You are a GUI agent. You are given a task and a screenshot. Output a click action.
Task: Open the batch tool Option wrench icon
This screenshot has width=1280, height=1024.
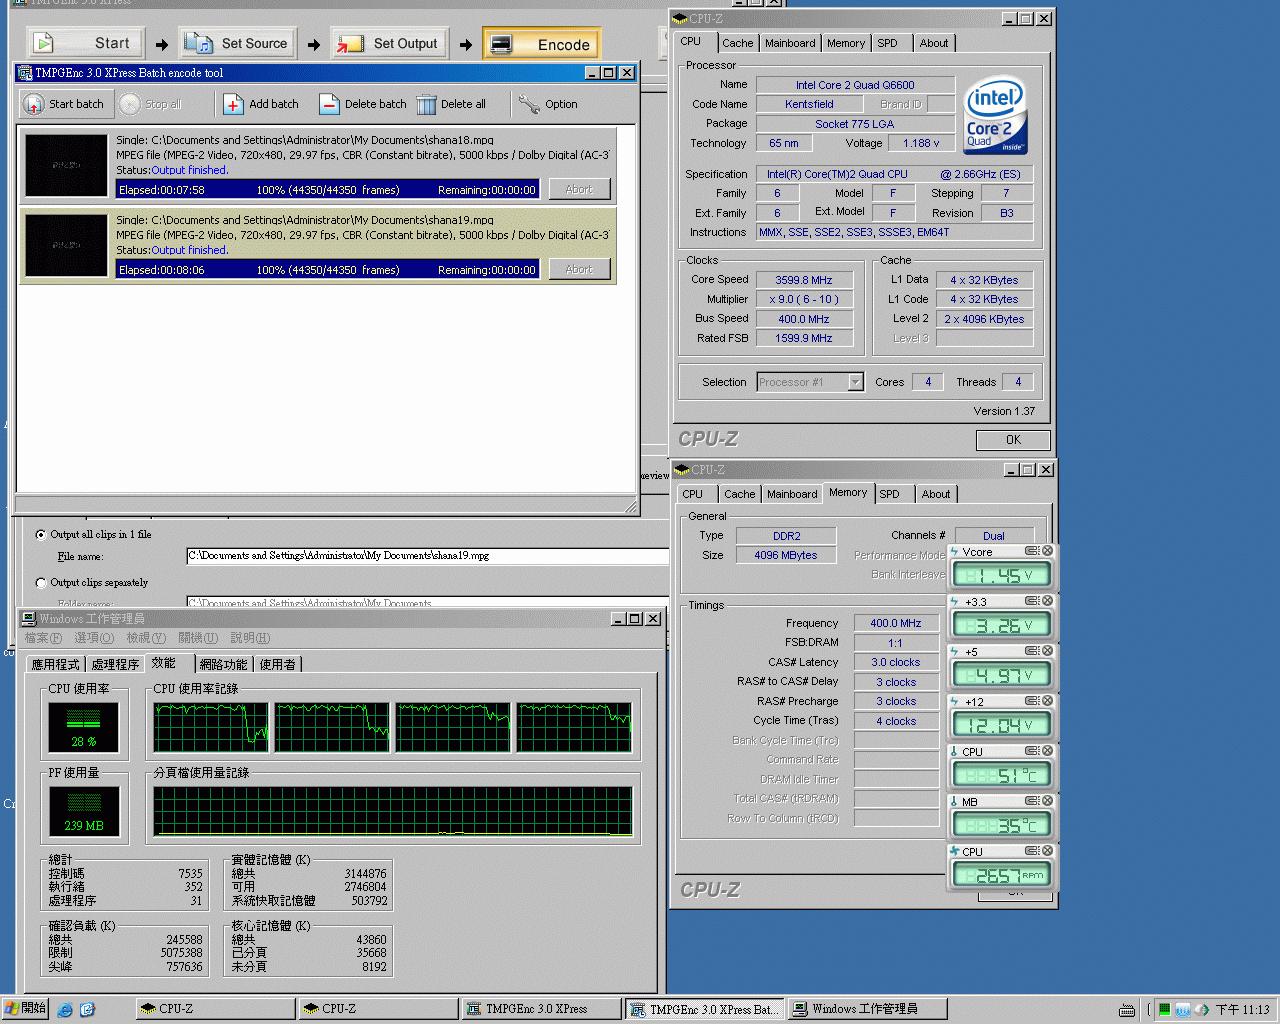click(x=529, y=104)
